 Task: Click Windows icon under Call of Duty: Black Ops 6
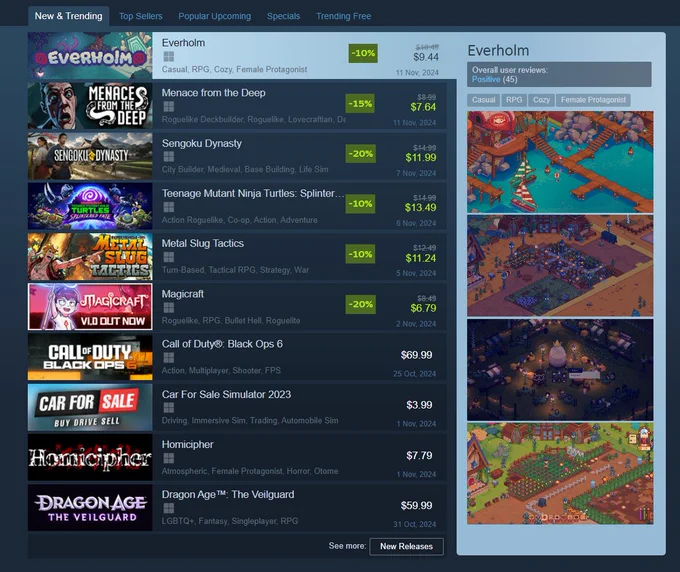[169, 357]
